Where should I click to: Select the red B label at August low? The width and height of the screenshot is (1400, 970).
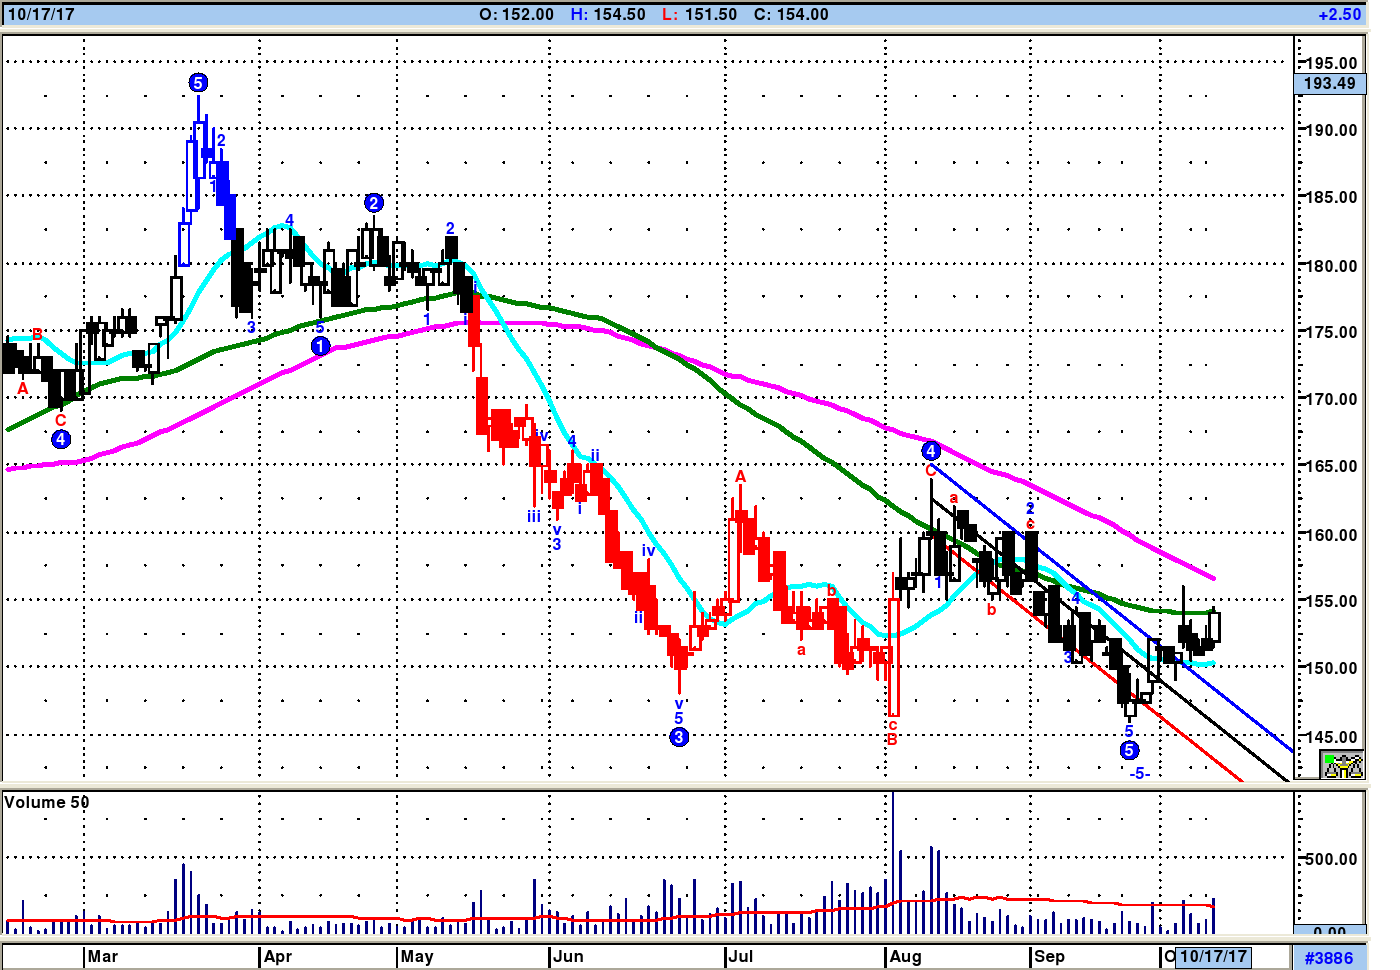point(892,740)
